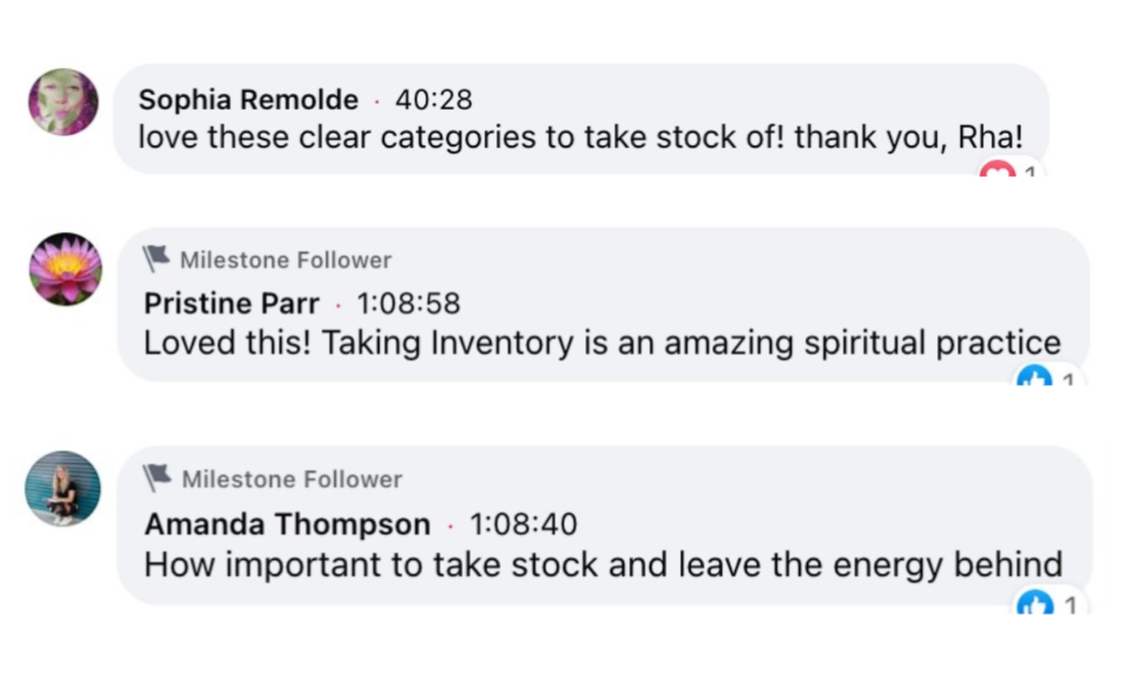The width and height of the screenshot is (1129, 691).
Task: Click the like reaction on Amanda's comment
Action: pyautogui.click(x=1034, y=603)
